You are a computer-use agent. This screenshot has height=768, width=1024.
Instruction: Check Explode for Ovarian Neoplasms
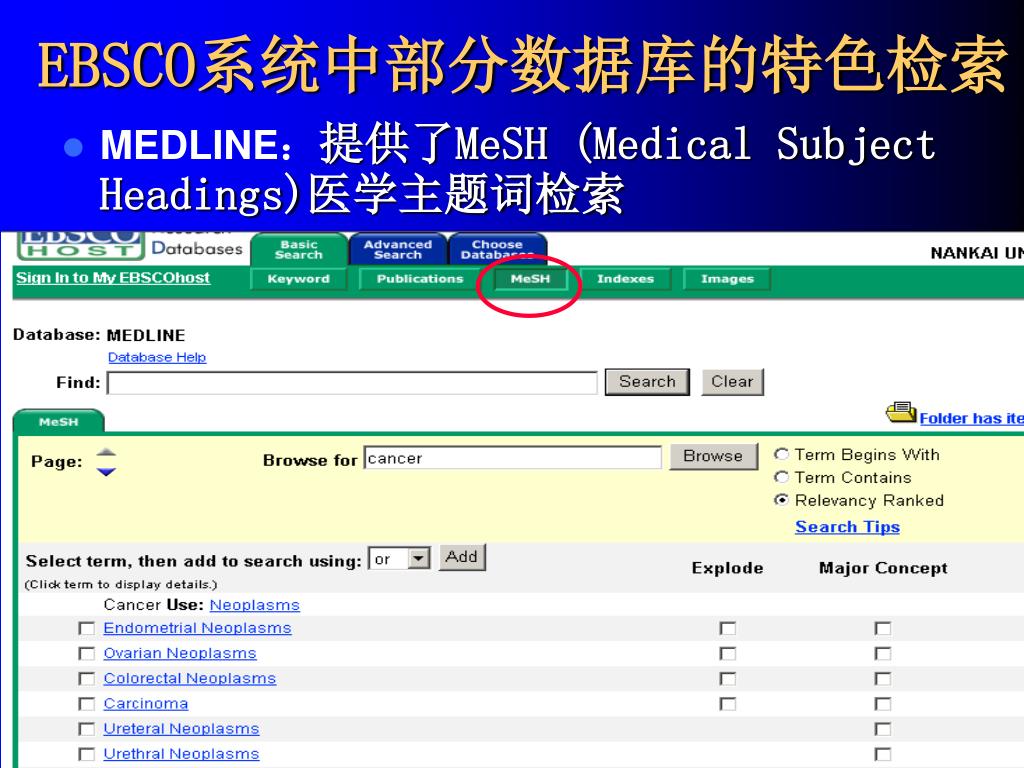tap(728, 654)
